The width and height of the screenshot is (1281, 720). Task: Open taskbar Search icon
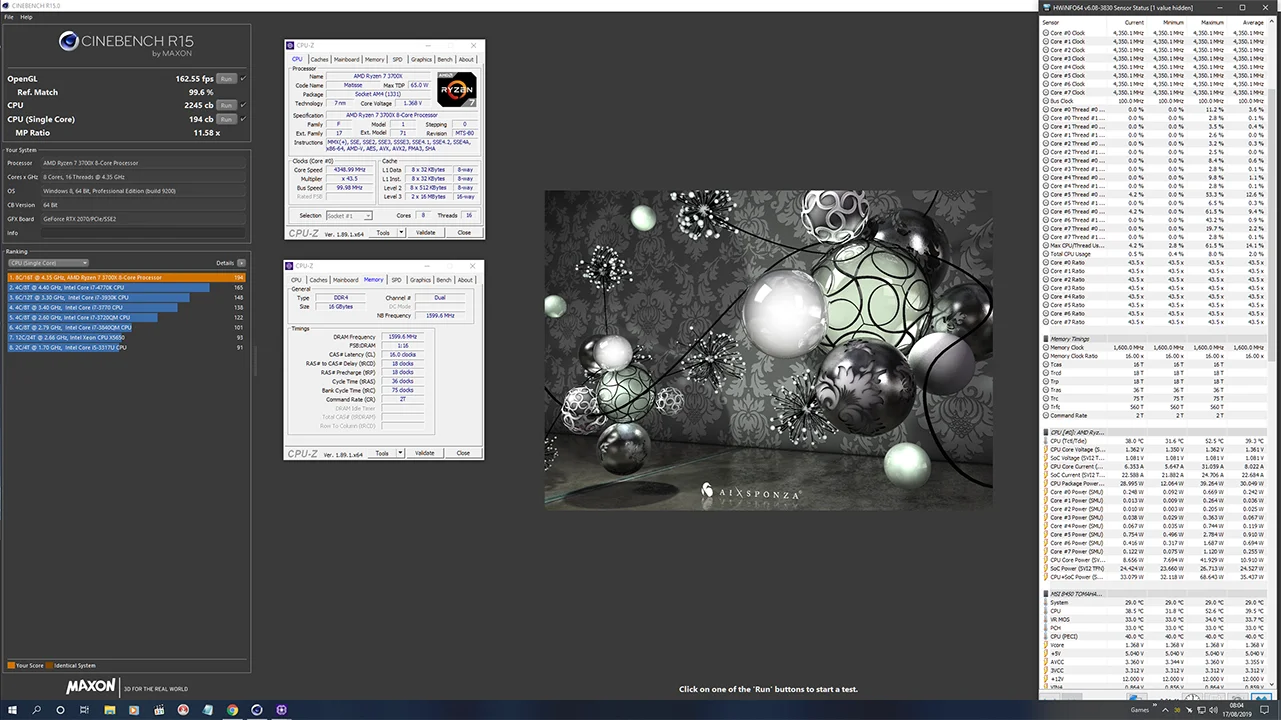click(x=36, y=710)
